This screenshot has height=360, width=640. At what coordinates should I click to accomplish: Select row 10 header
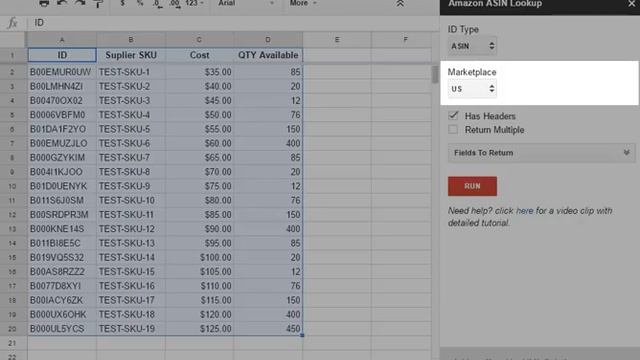[x=12, y=186]
